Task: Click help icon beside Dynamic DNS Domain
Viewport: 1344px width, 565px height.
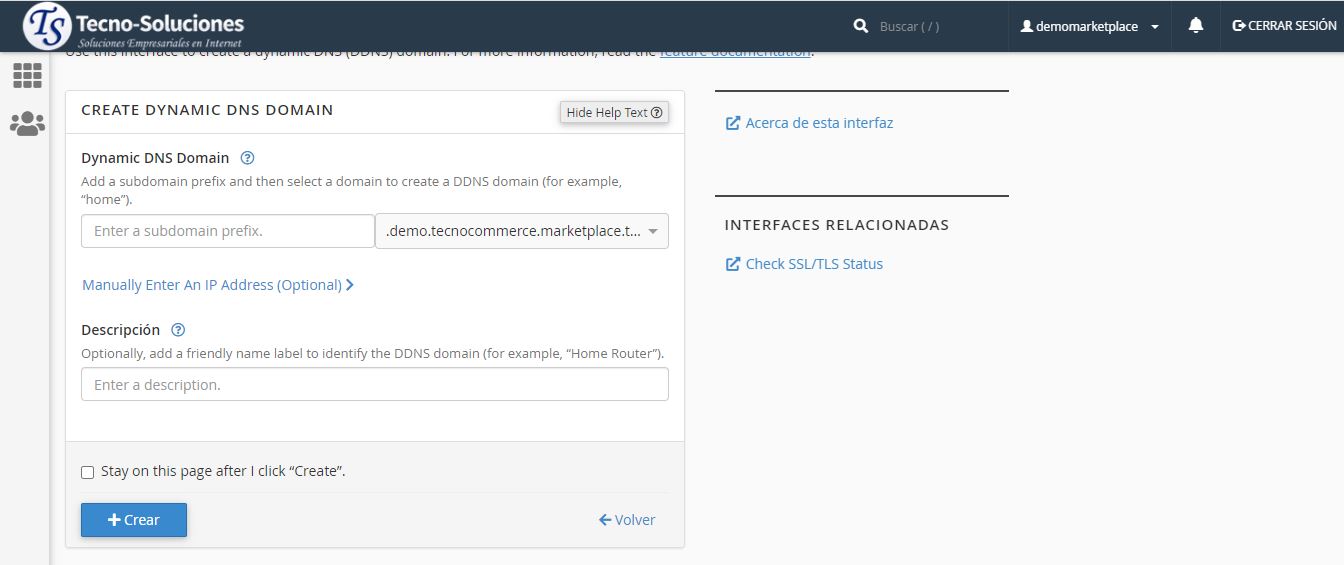Action: [248, 158]
